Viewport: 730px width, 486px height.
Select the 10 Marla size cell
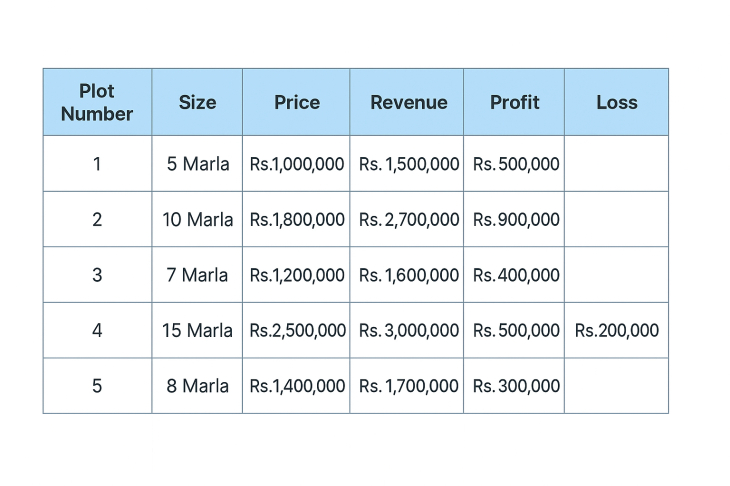click(198, 220)
